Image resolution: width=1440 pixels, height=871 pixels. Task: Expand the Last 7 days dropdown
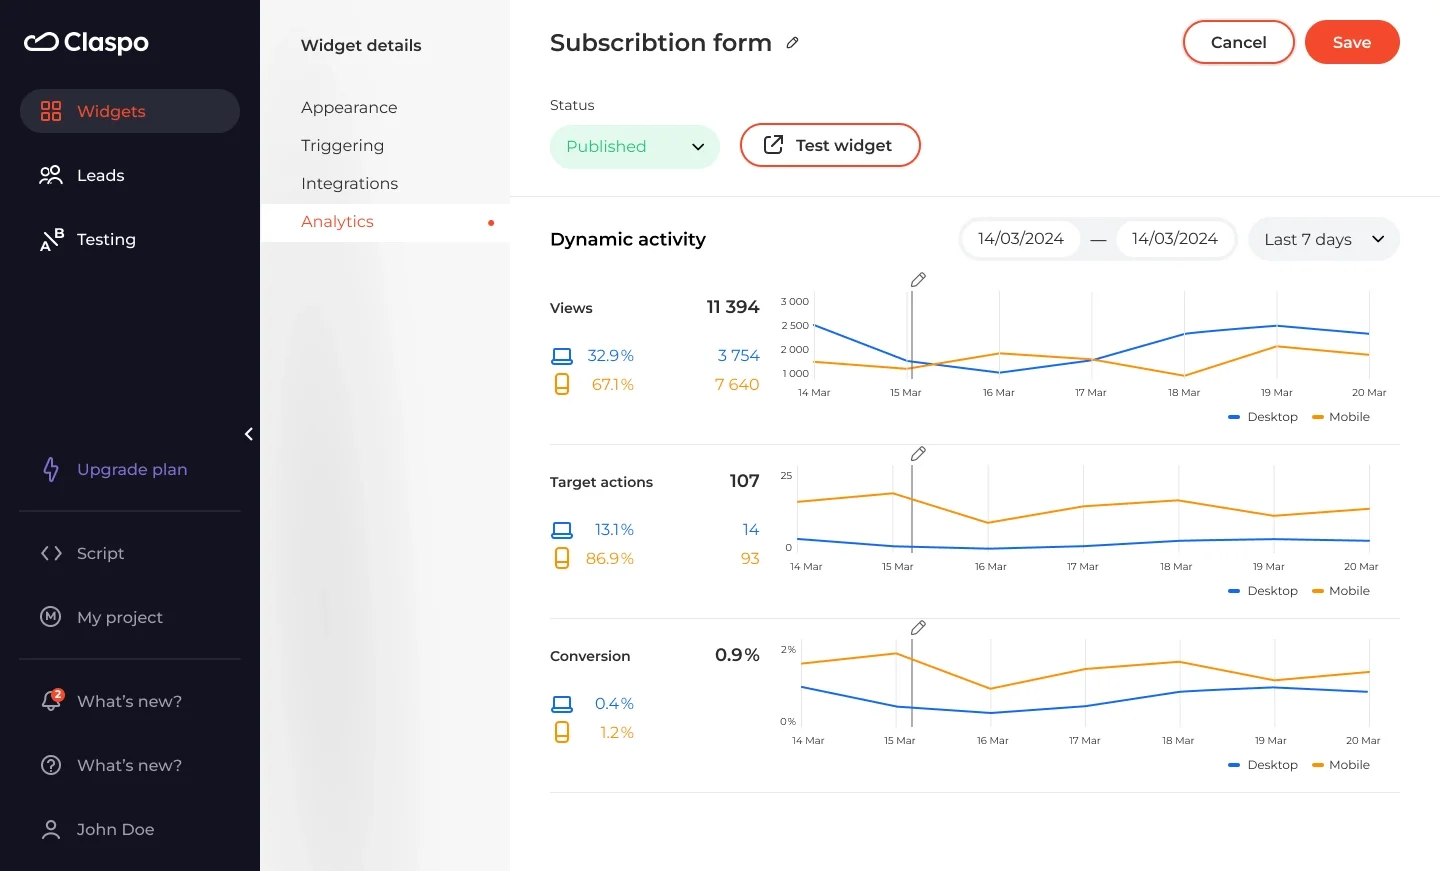(1322, 239)
